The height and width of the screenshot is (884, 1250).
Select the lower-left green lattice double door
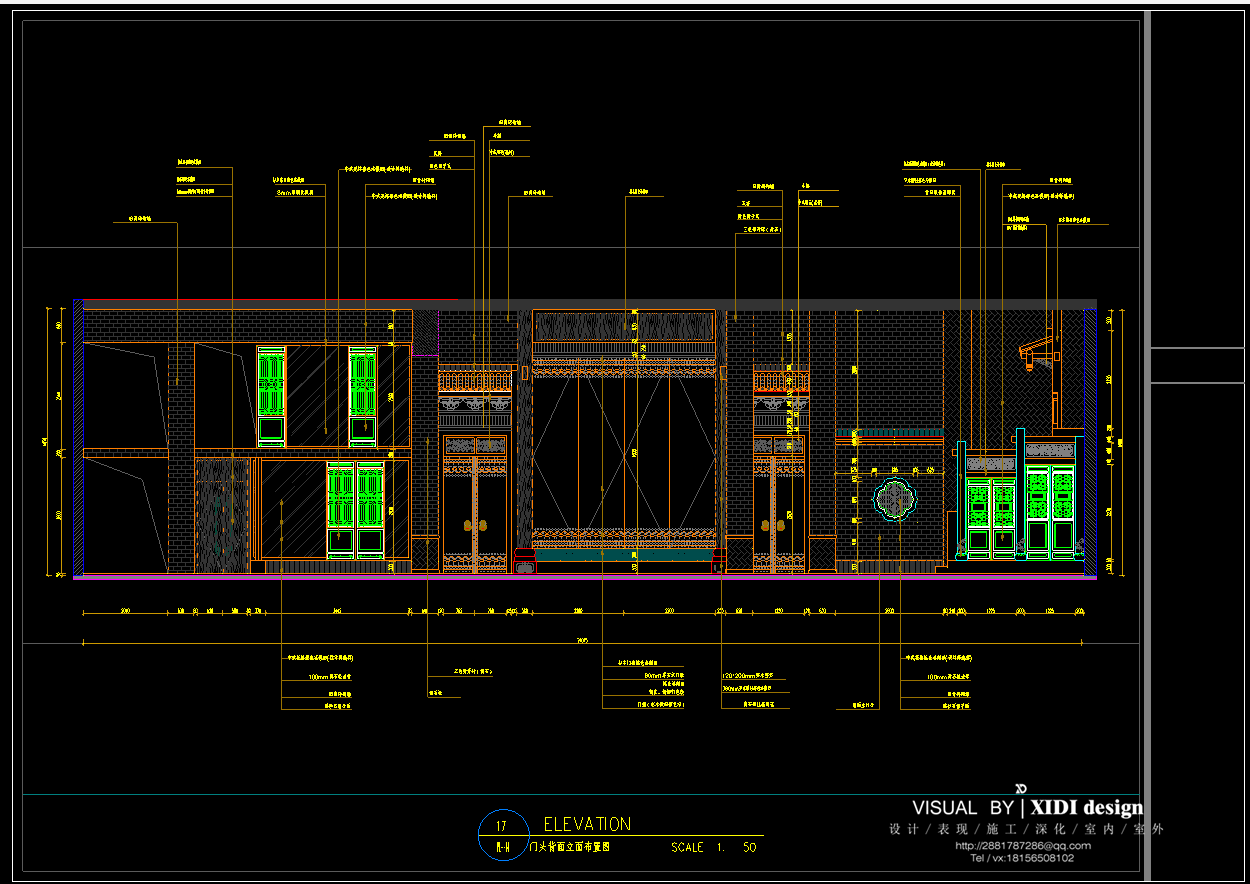(355, 510)
